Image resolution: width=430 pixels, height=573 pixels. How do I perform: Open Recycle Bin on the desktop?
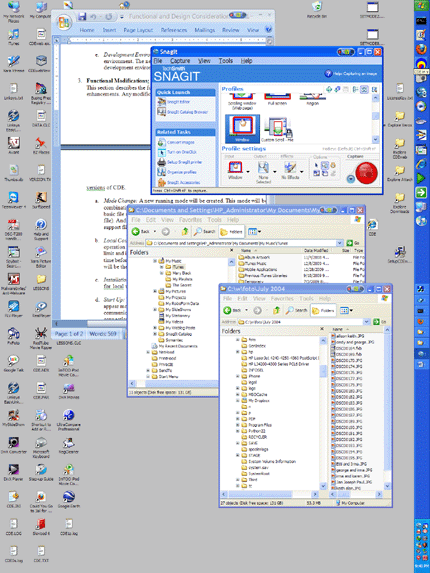click(317, 10)
